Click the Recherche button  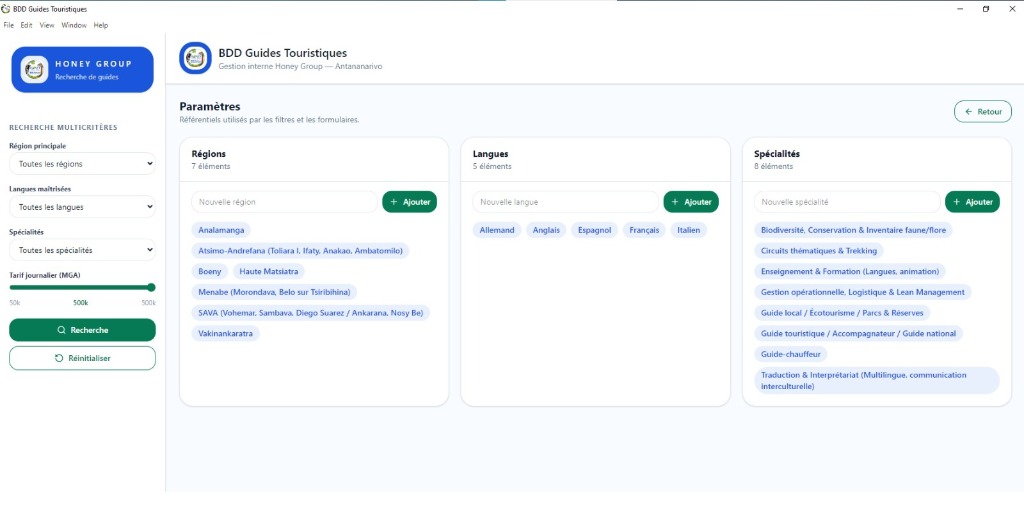click(x=82, y=330)
